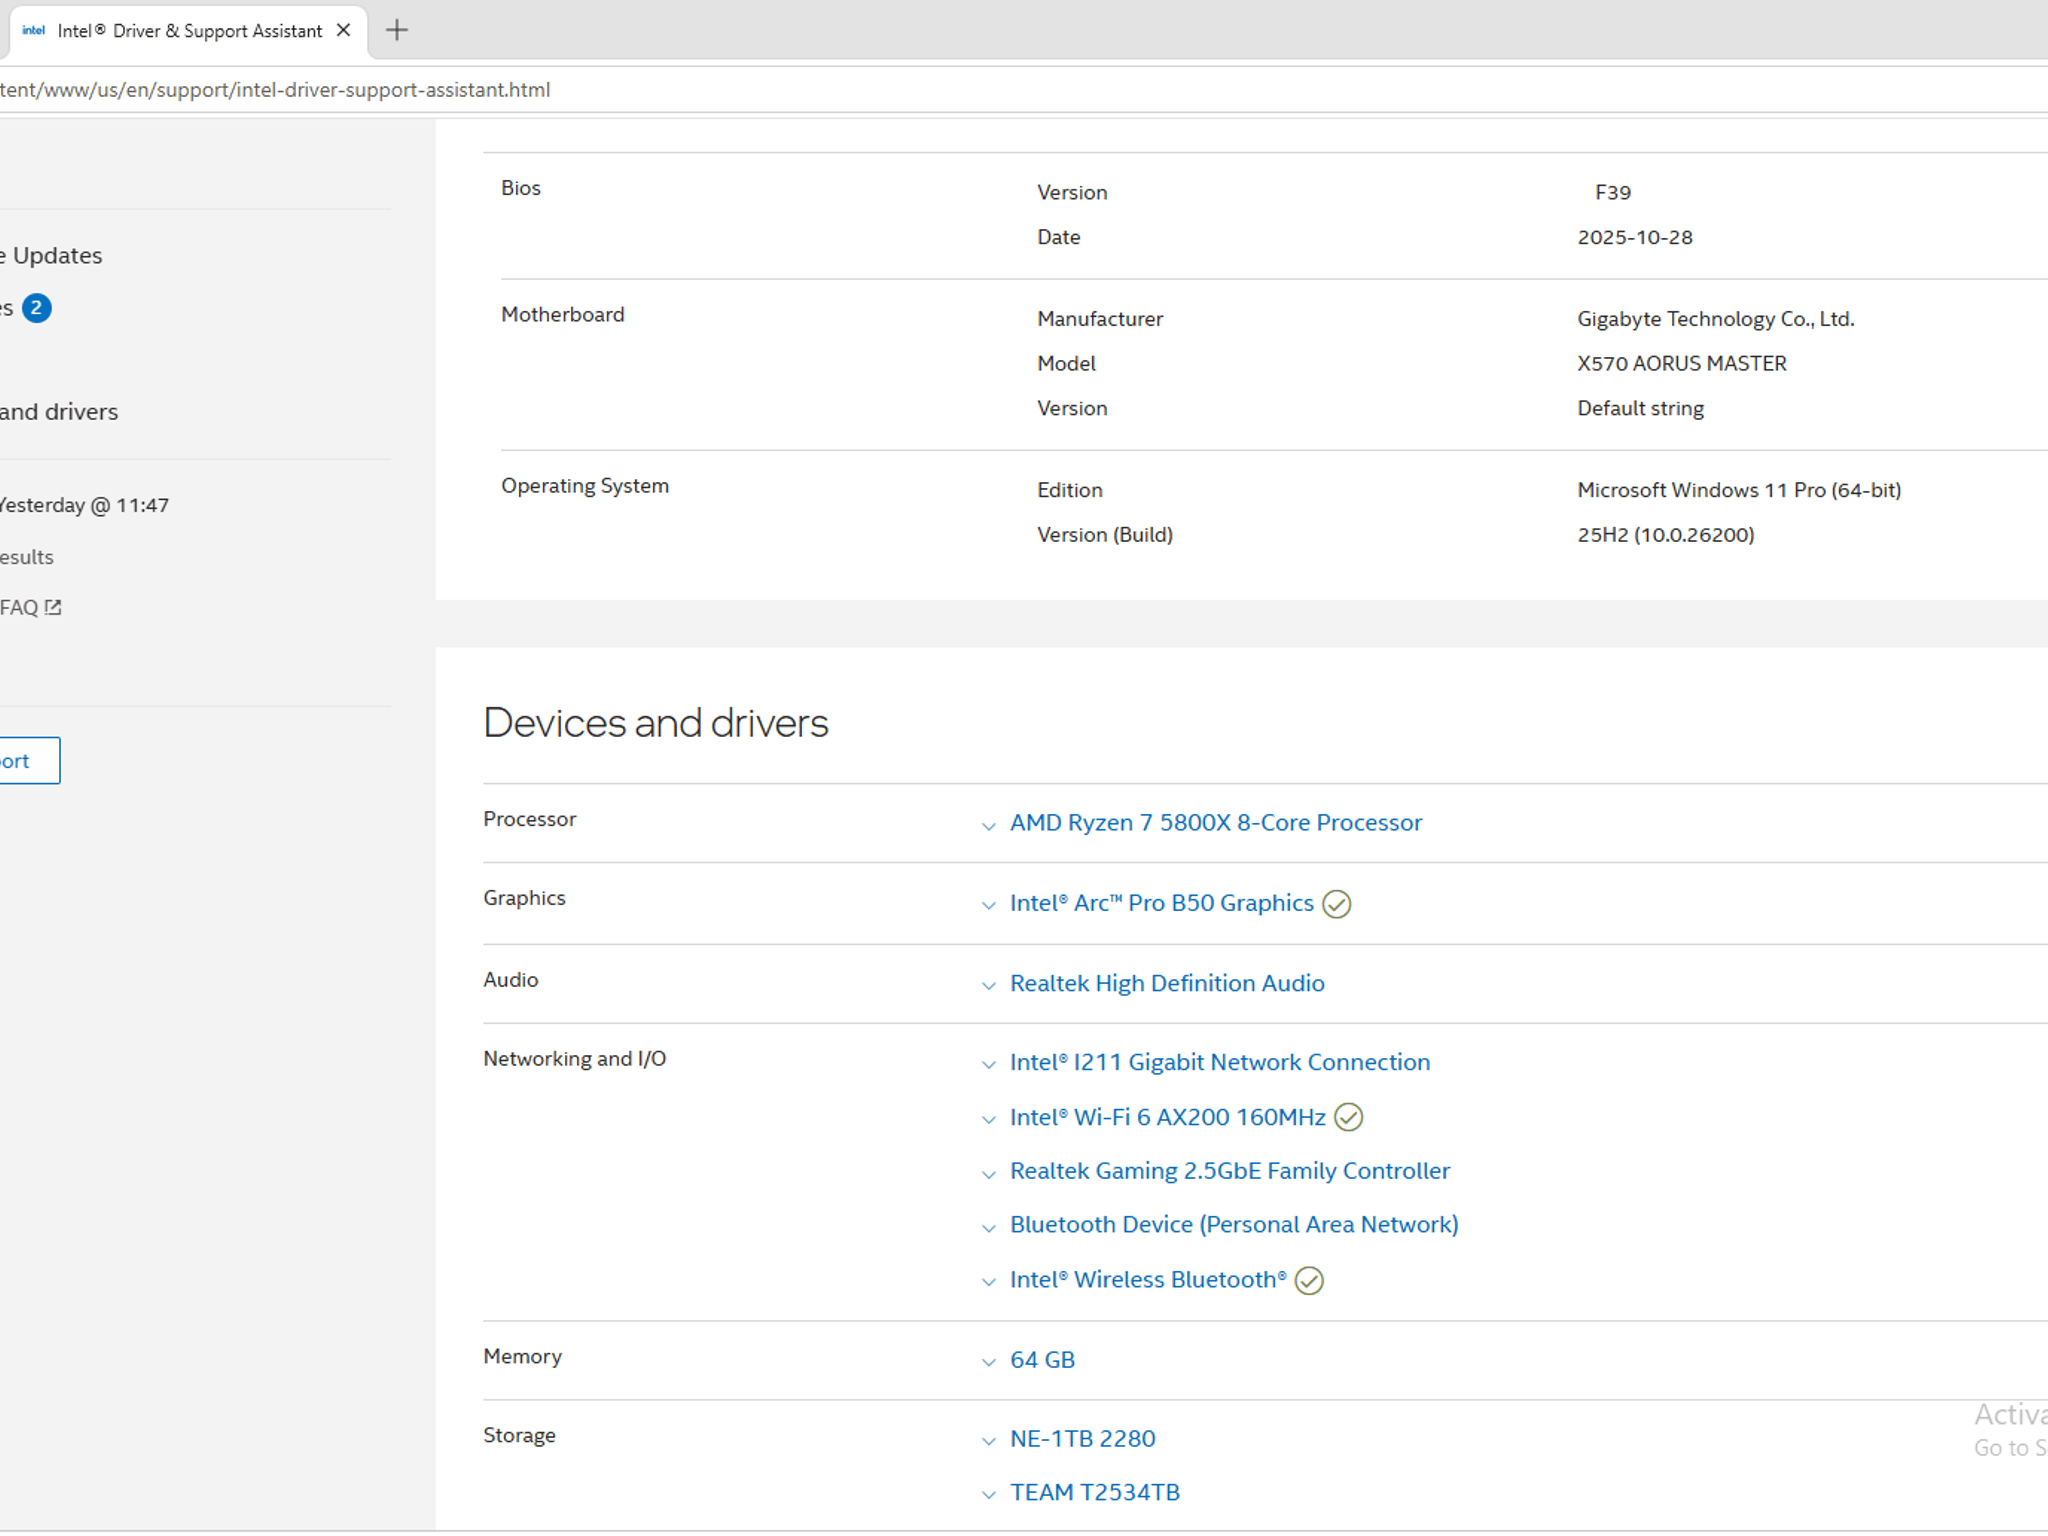Click the build value 25H2 (10.0.26200)
The width and height of the screenshot is (2048, 1536).
pyautogui.click(x=1666, y=535)
